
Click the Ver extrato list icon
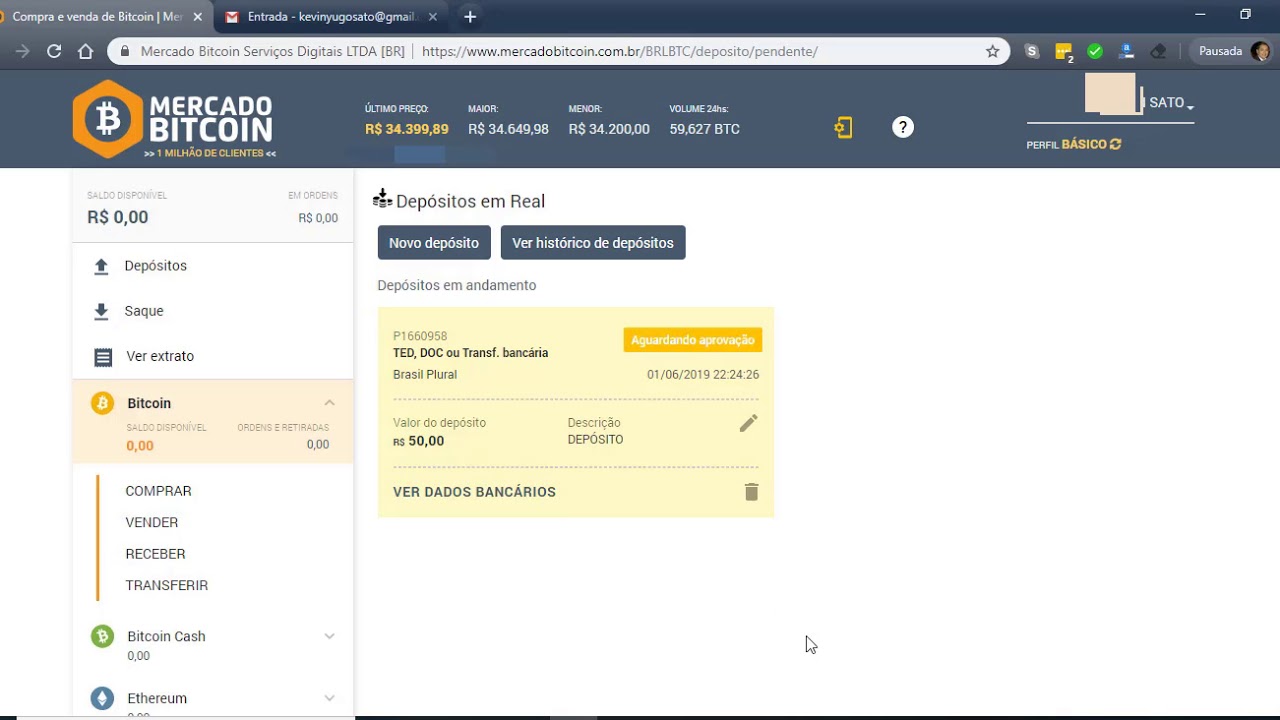[102, 357]
